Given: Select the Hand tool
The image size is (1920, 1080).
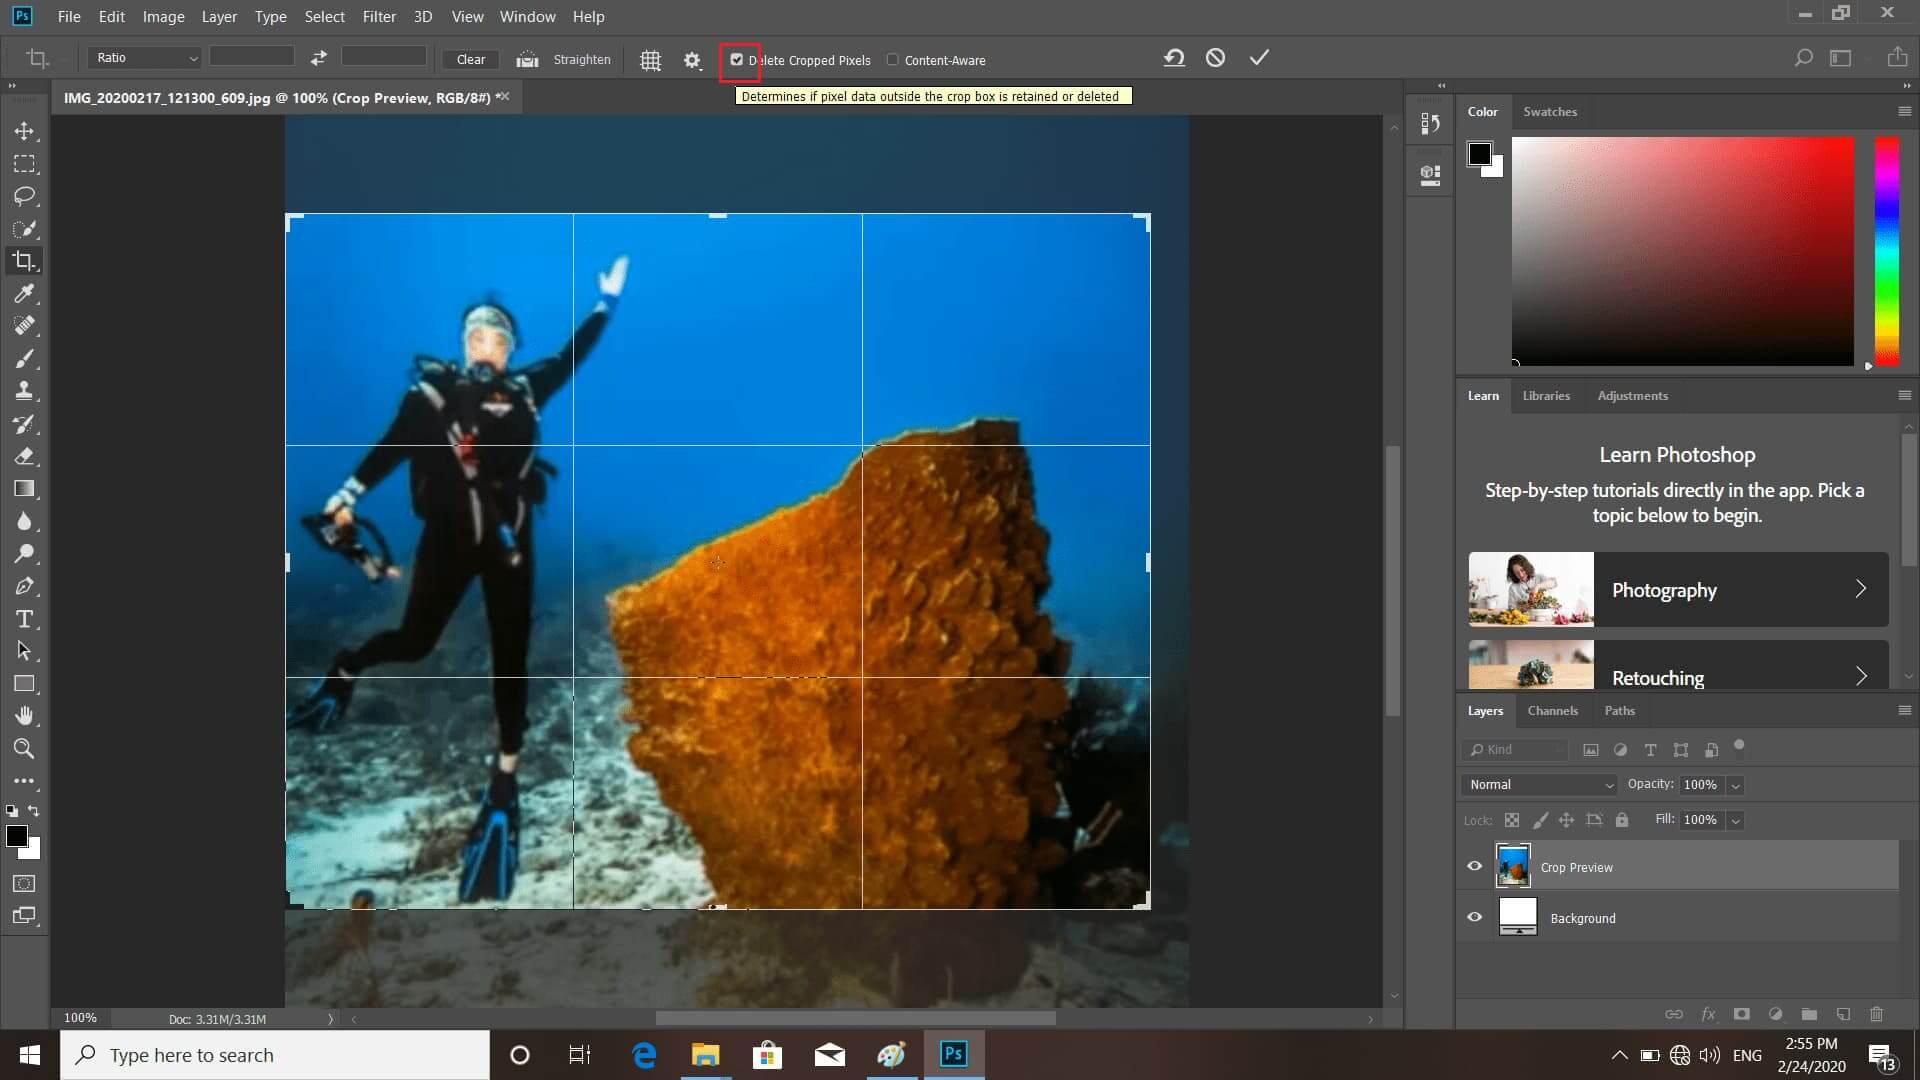Looking at the screenshot, I should (24, 716).
